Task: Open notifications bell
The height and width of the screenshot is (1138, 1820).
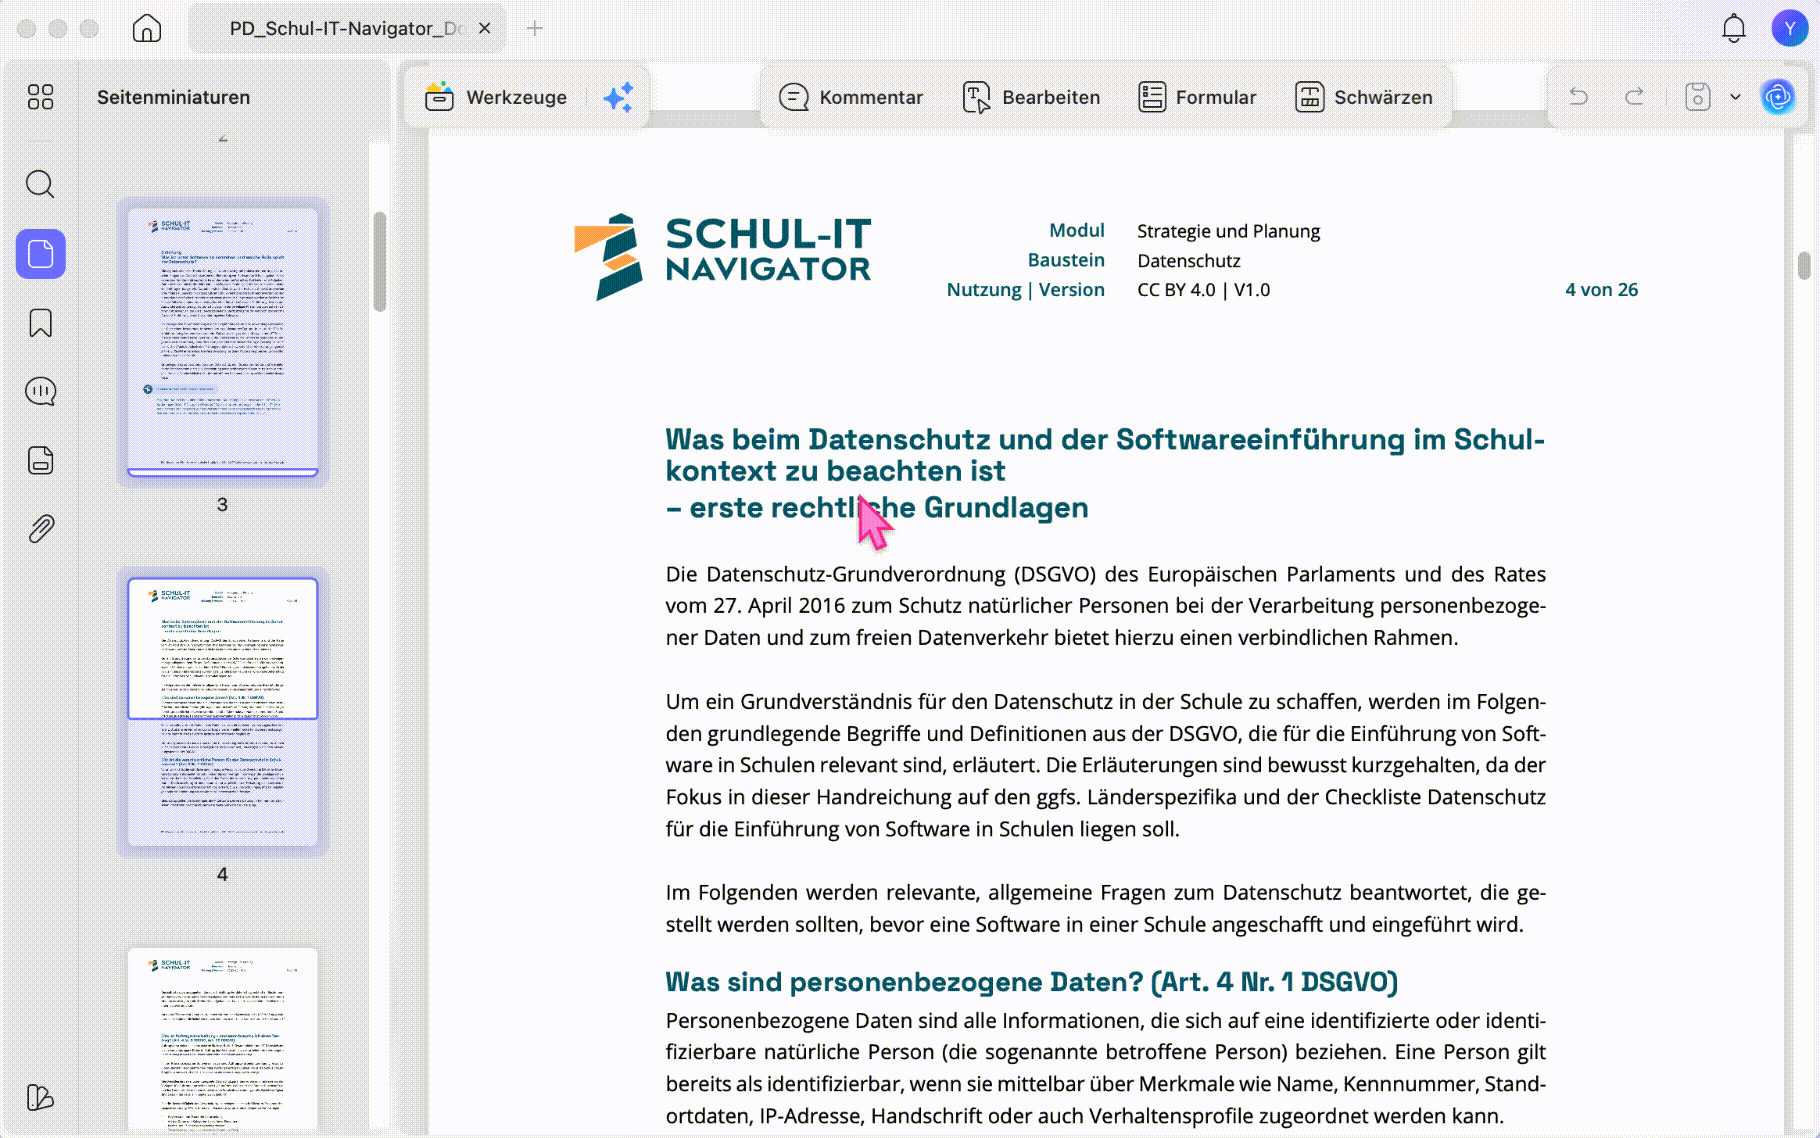Action: coord(1734,28)
